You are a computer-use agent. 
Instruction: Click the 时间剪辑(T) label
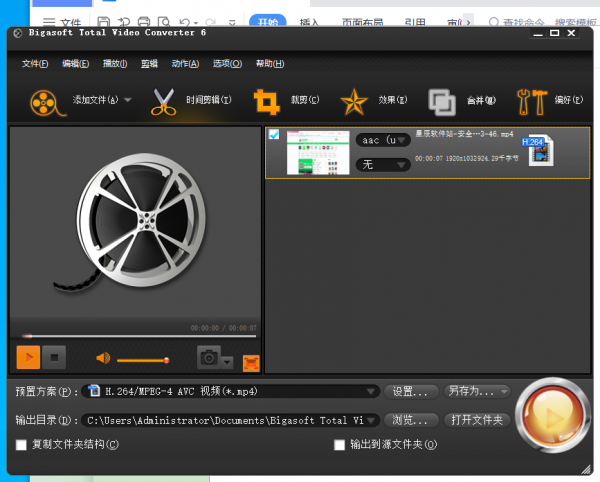click(209, 100)
